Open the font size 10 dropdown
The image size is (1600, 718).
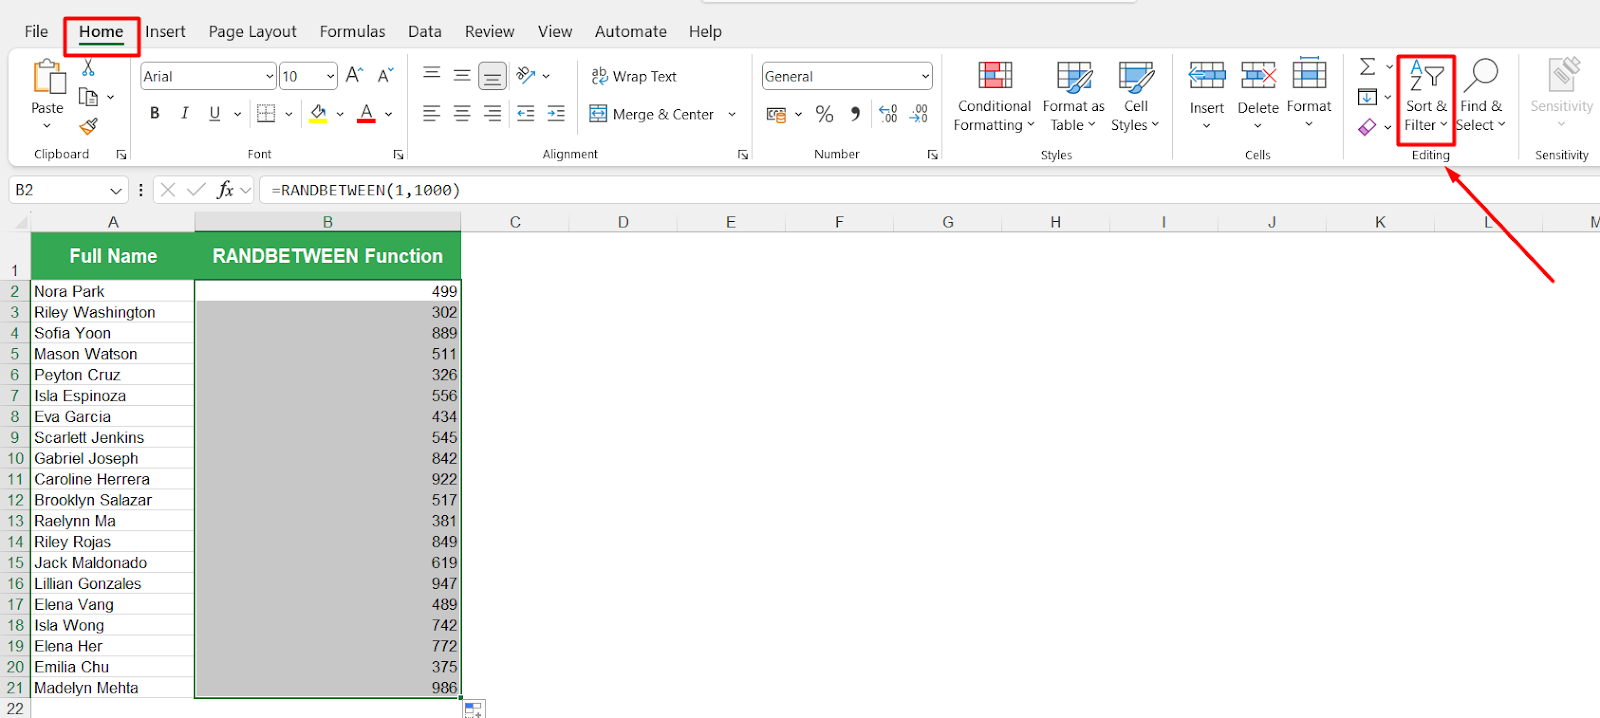(x=330, y=76)
